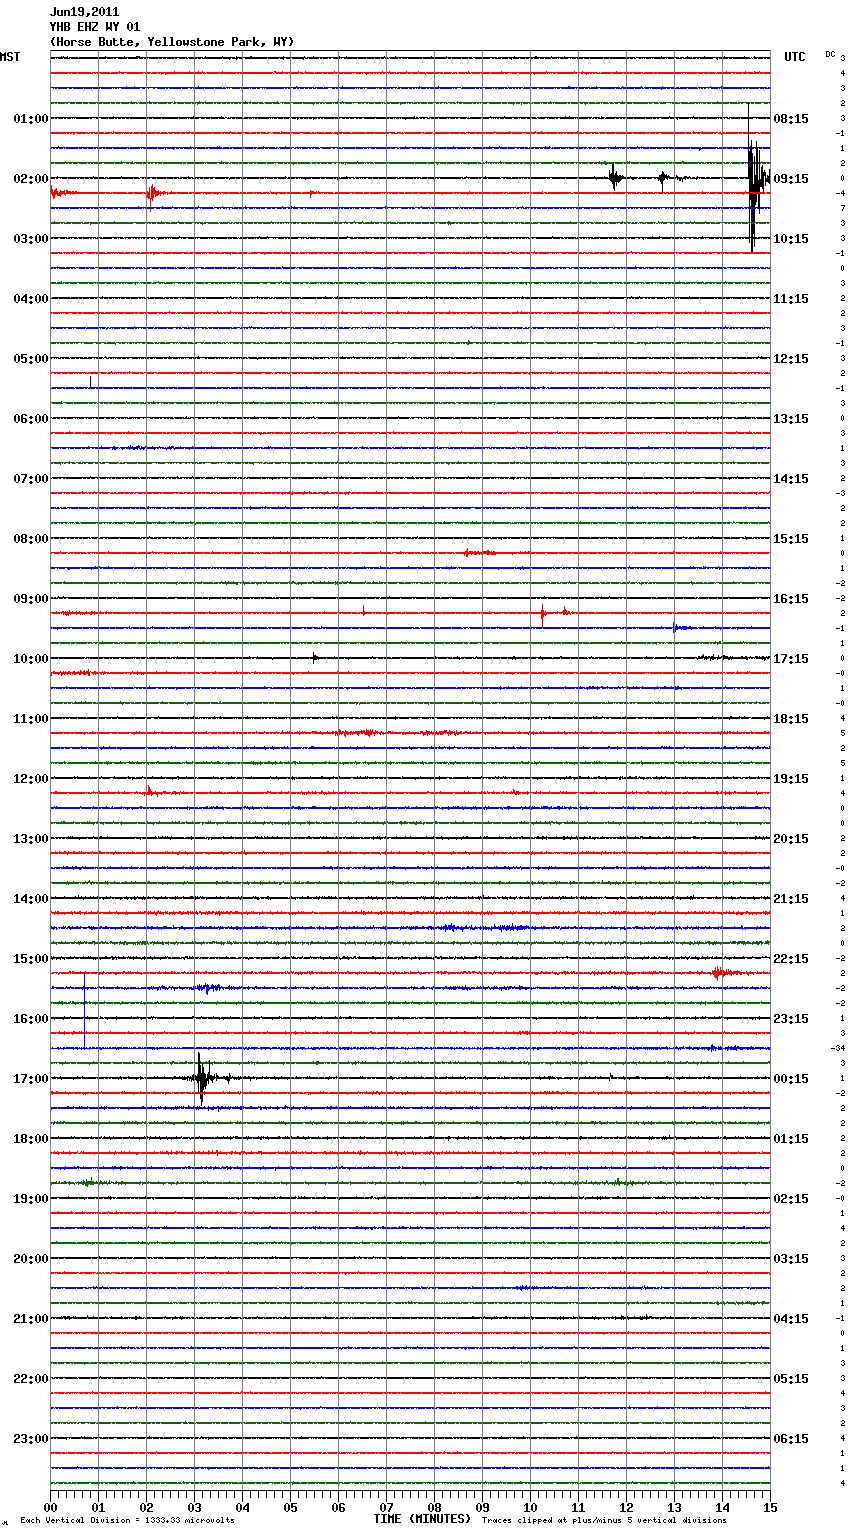Click the red spike near minute 10 on the 16:15 trace
Viewport: 850px width, 1534px height.
click(x=543, y=613)
